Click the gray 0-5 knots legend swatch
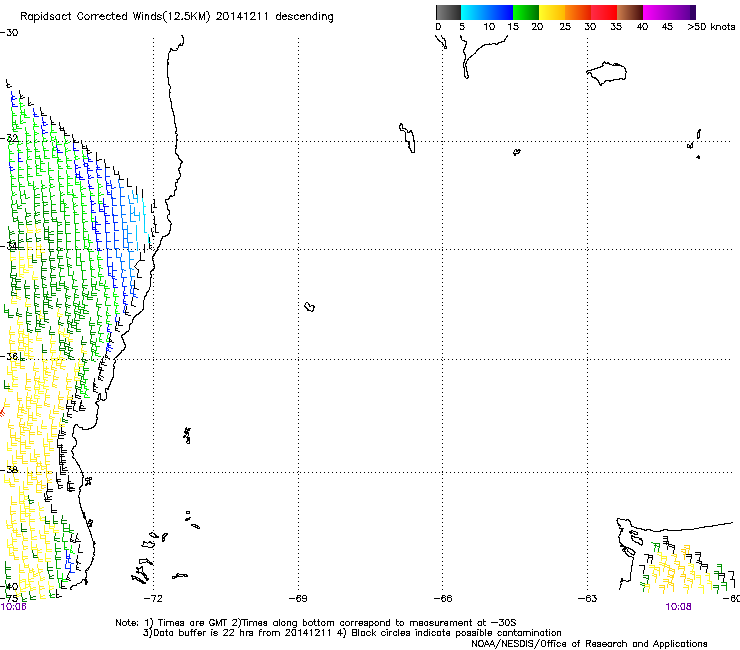 (448, 12)
